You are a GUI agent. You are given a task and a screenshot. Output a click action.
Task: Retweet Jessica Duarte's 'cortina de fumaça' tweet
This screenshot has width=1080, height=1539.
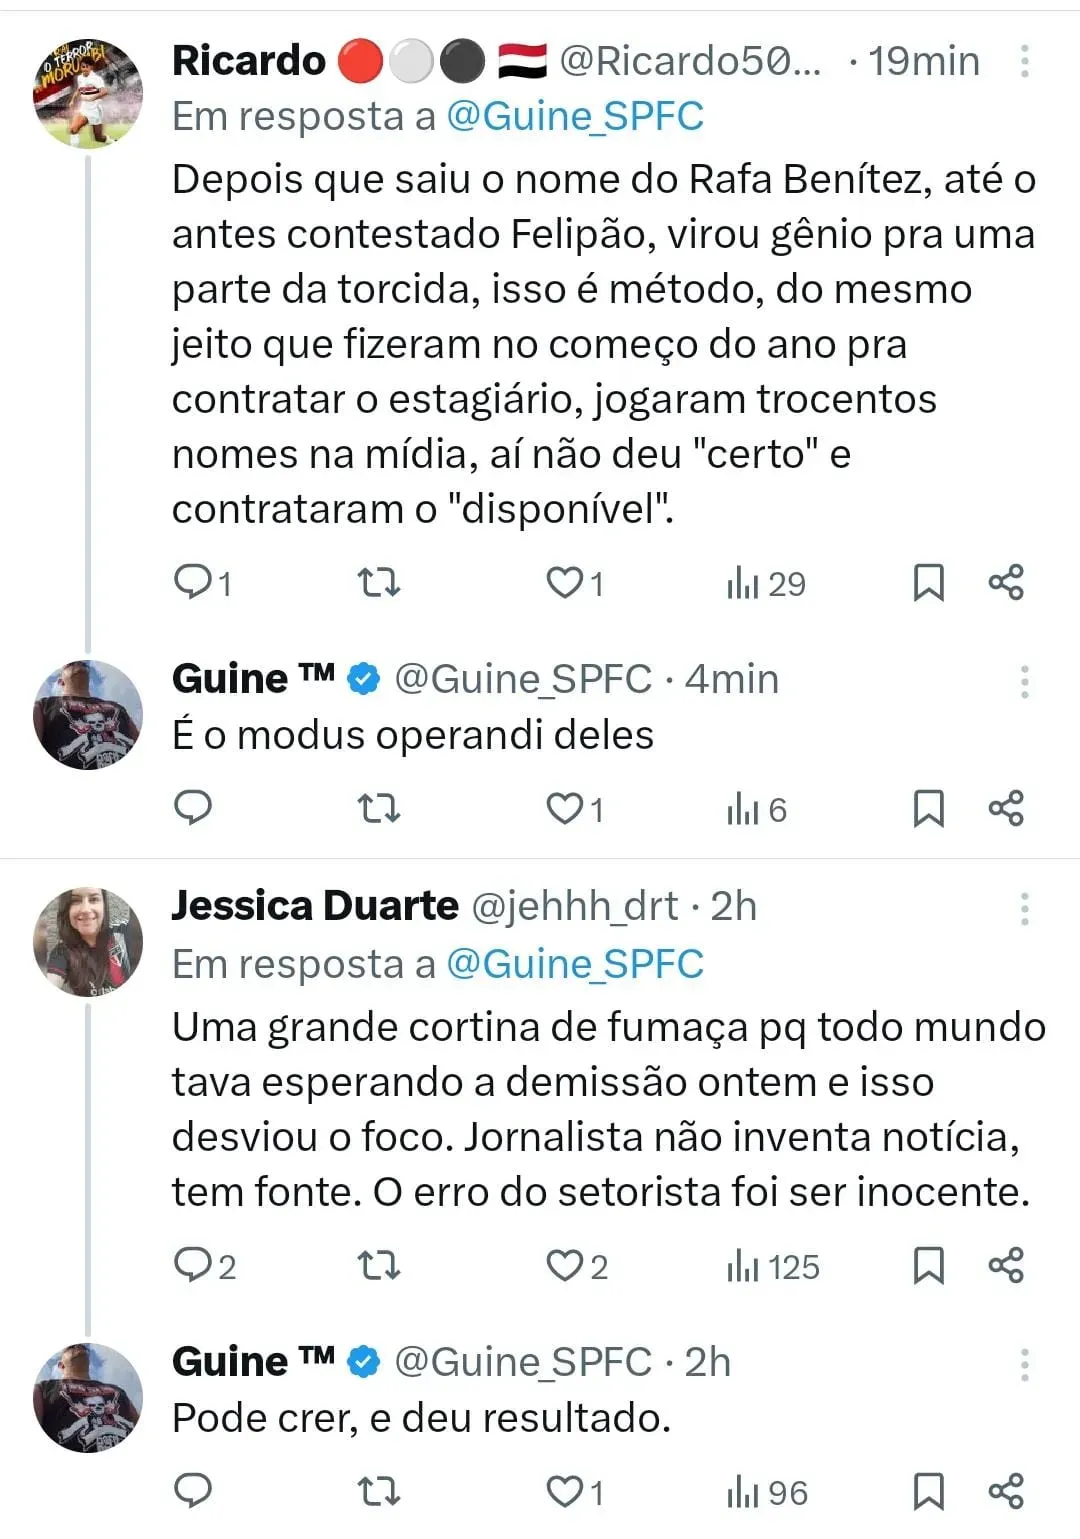point(379,1266)
